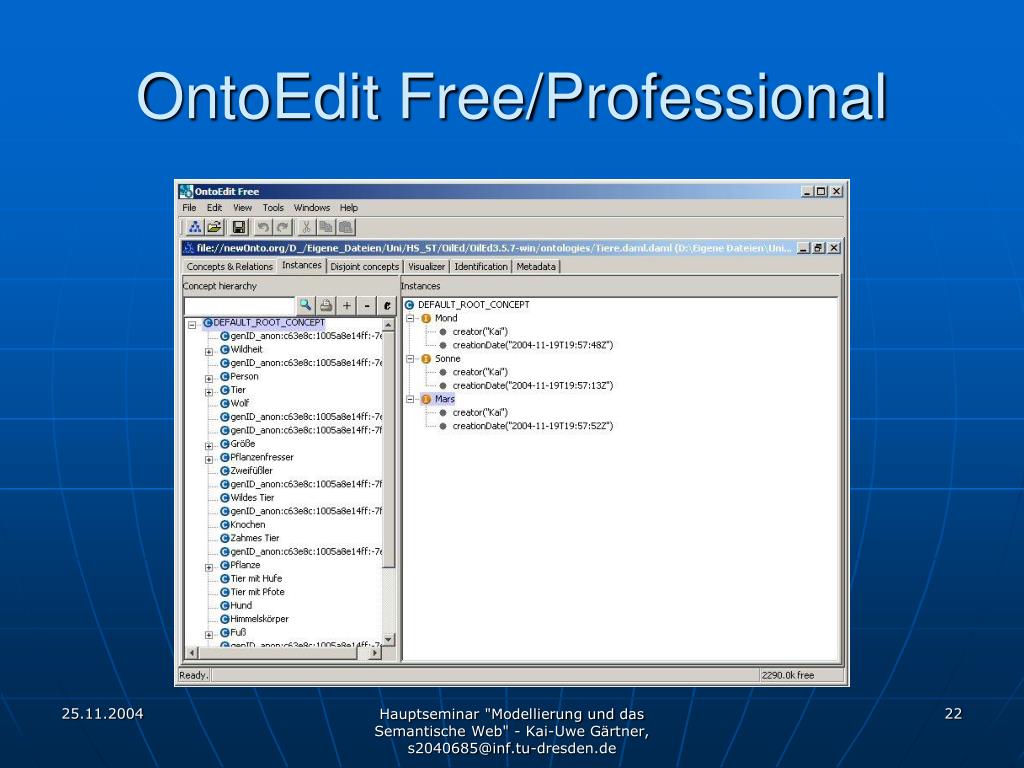Click the print icon in Concept hierarchy
The image size is (1024, 768).
(x=326, y=305)
